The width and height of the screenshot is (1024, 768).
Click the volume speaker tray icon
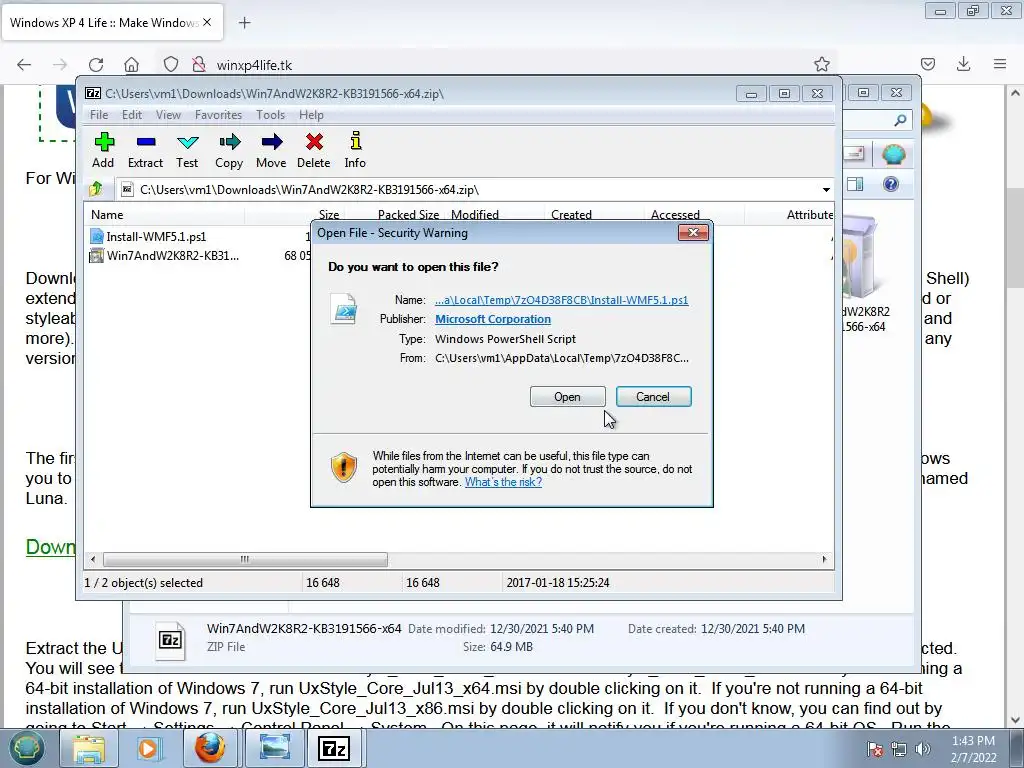(x=923, y=749)
